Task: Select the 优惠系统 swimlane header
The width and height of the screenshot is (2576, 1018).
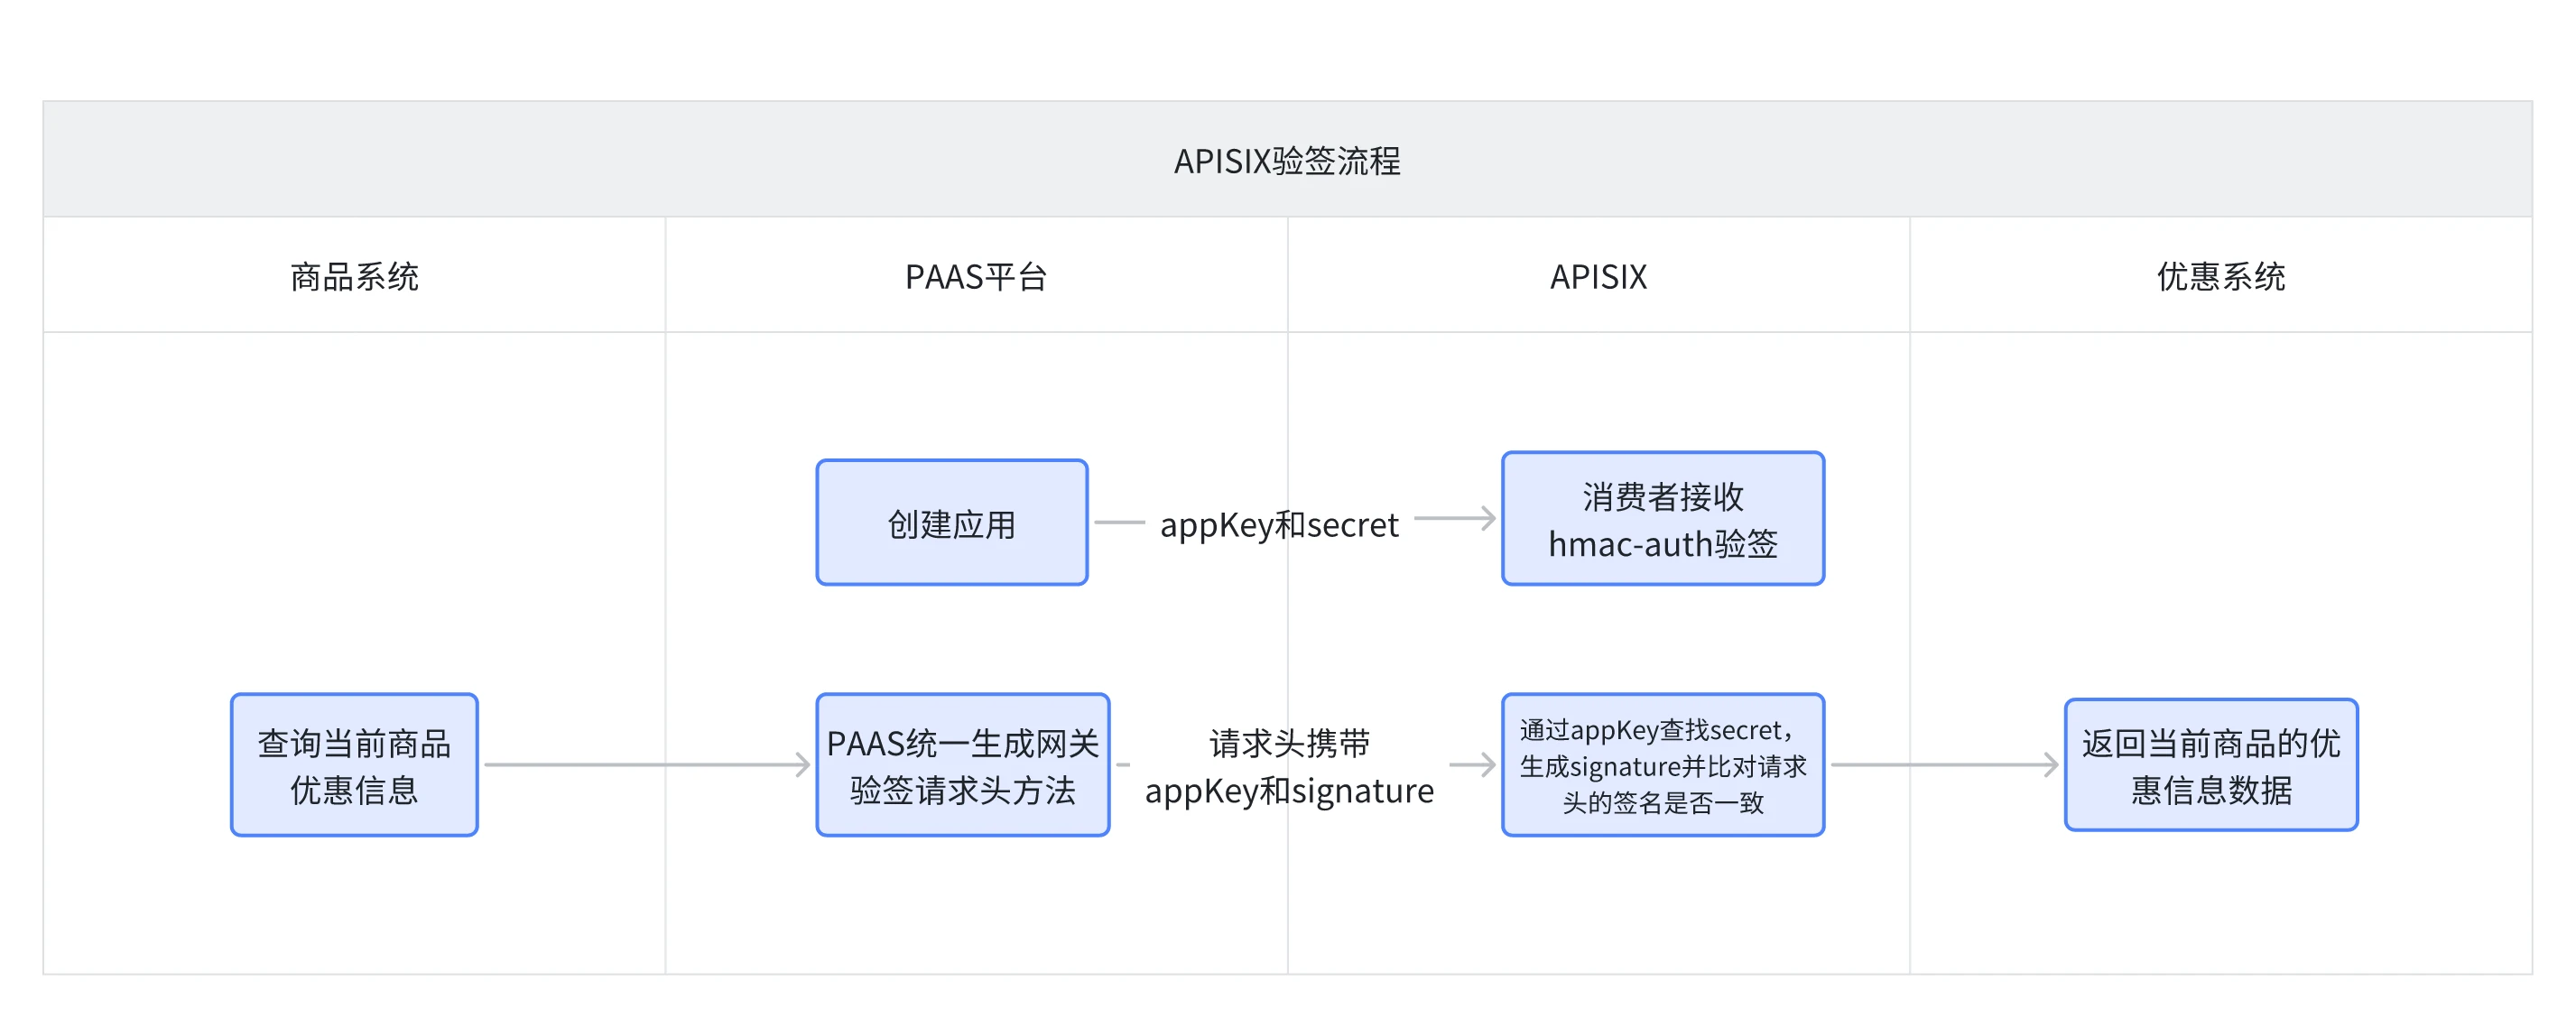Action: click(2220, 276)
